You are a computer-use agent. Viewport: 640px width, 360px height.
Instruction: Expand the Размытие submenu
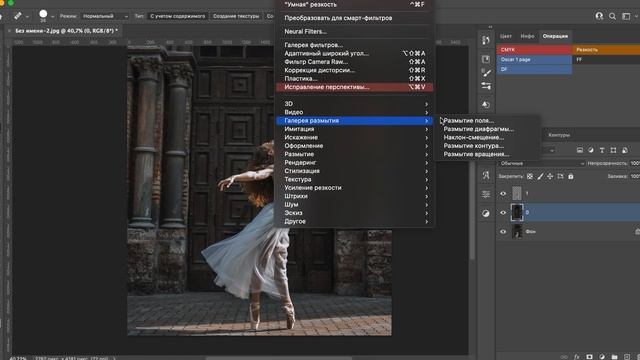[x=354, y=154]
